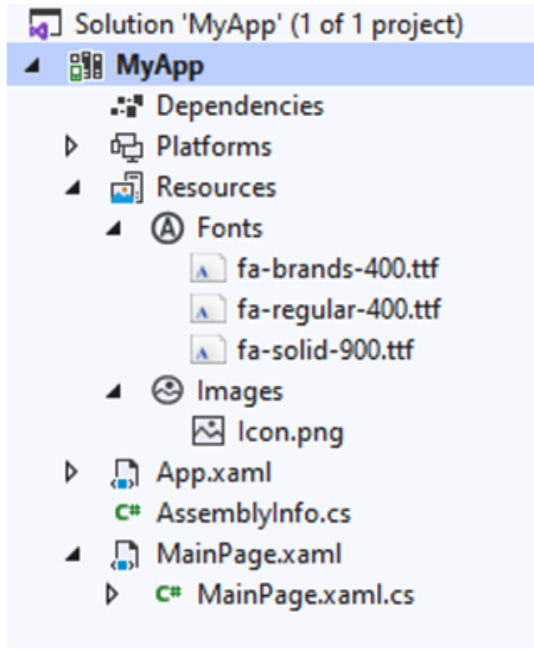Select the MainPage.xaml.cs label
This screenshot has height=652, width=534.
pos(306,595)
